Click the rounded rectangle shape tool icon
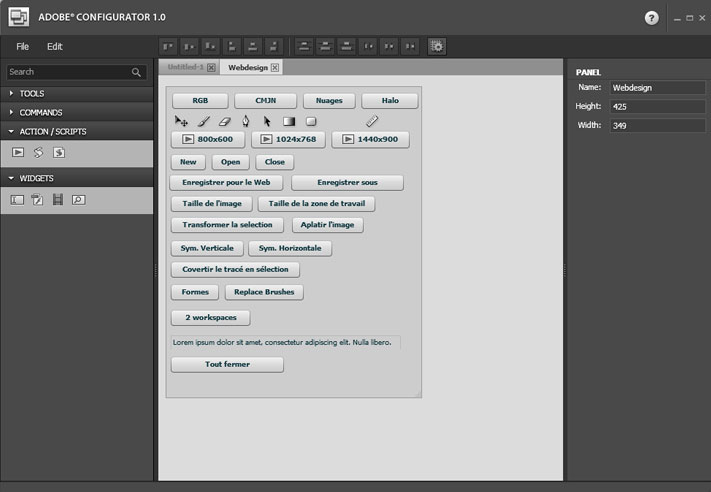The width and height of the screenshot is (711, 492). coord(311,121)
